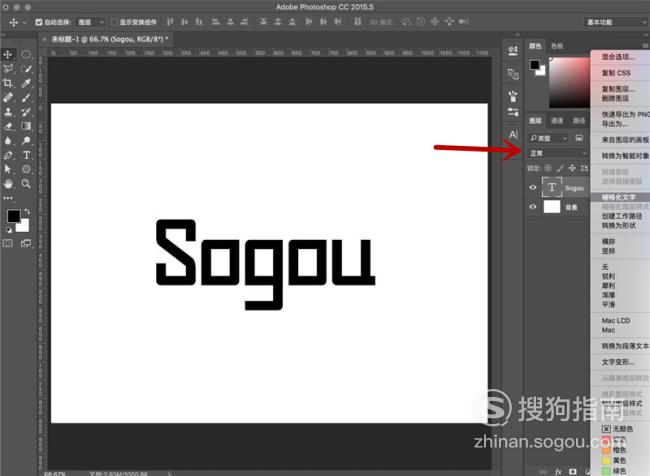The height and width of the screenshot is (476, 650).
Task: Select the History Brush tool
Action: click(x=26, y=112)
